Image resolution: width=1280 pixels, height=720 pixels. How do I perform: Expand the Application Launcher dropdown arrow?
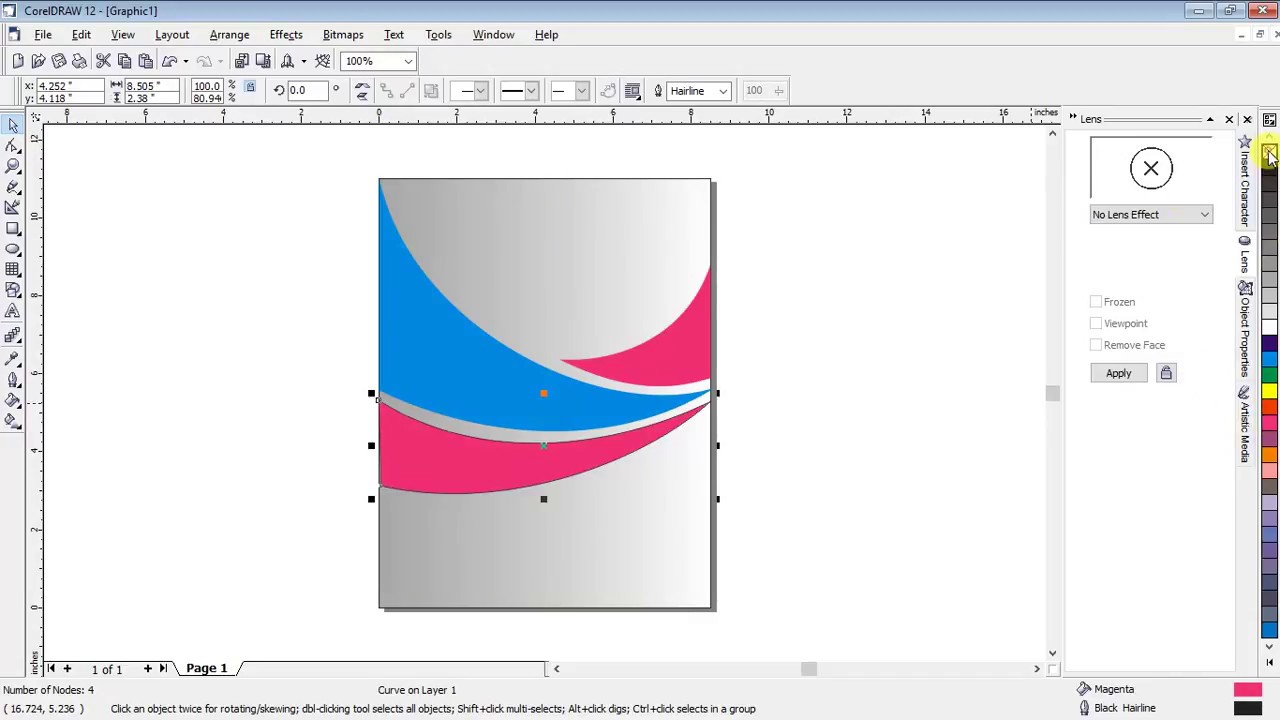[303, 61]
